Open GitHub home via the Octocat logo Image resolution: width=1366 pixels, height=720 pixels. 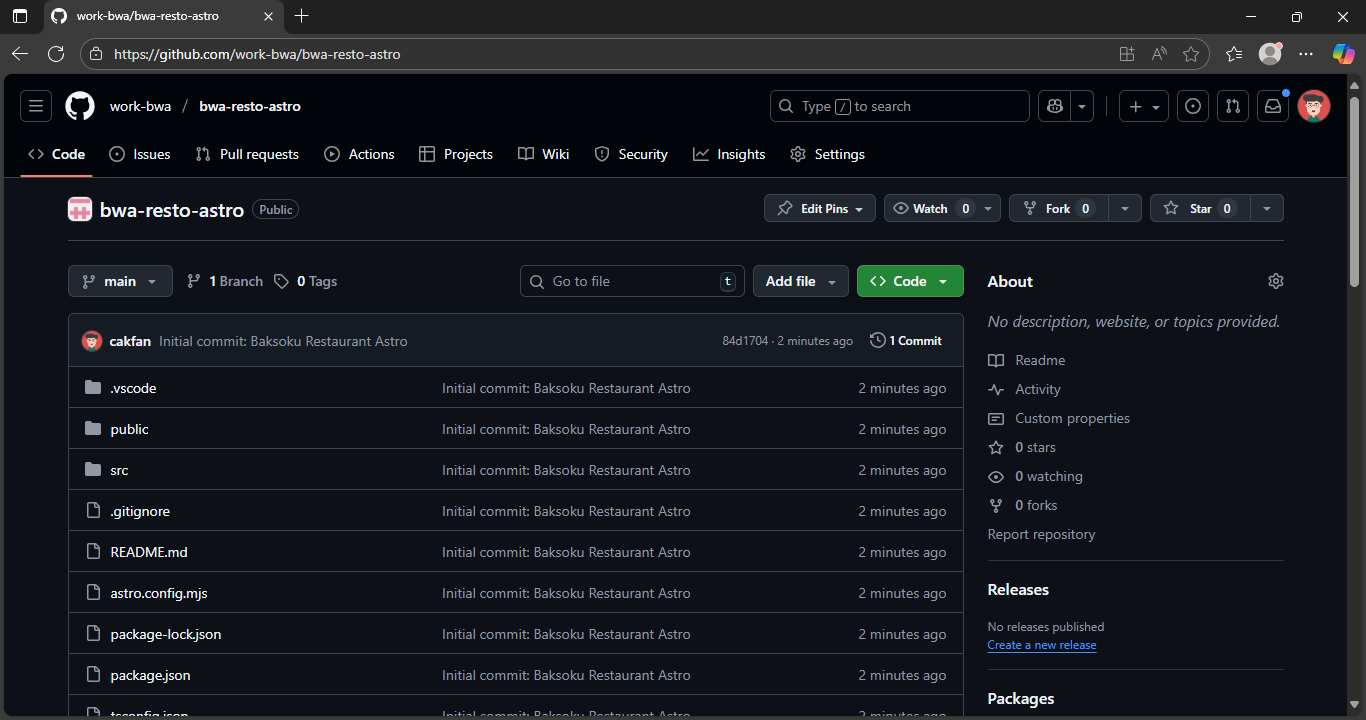tap(79, 105)
